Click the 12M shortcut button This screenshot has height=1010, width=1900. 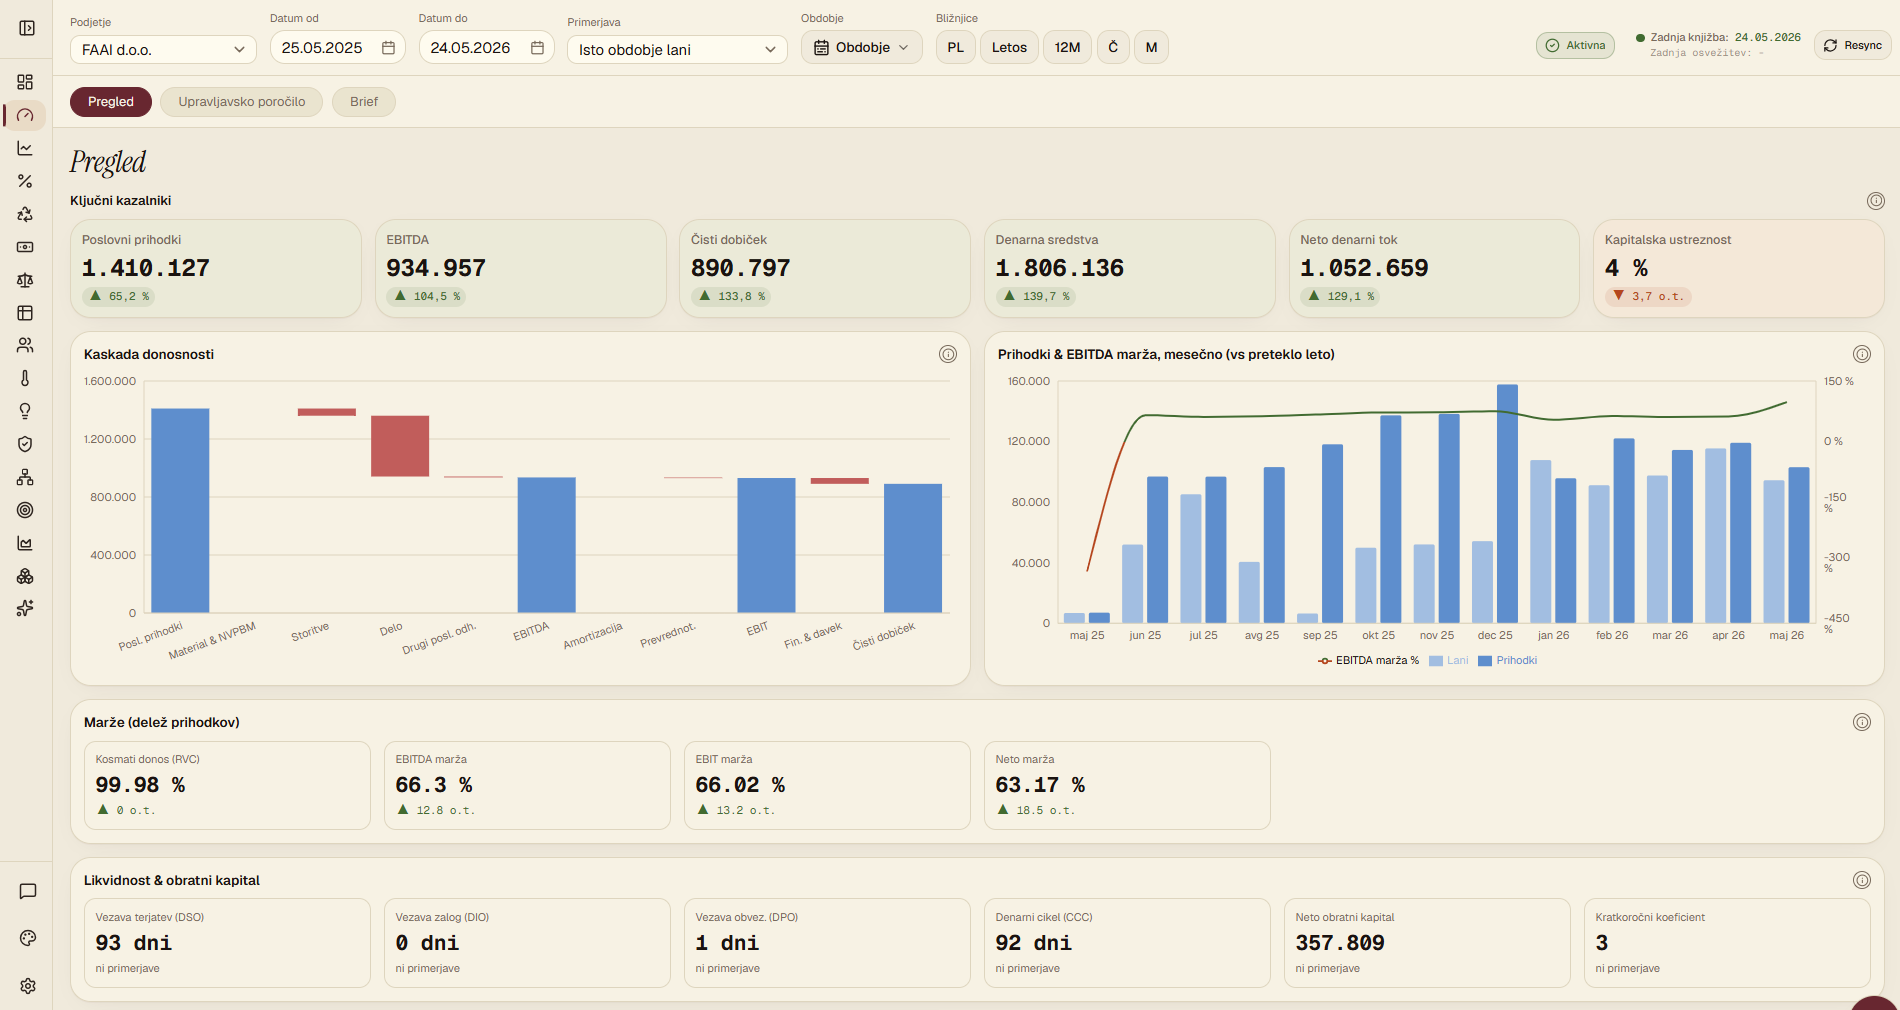[x=1067, y=47]
